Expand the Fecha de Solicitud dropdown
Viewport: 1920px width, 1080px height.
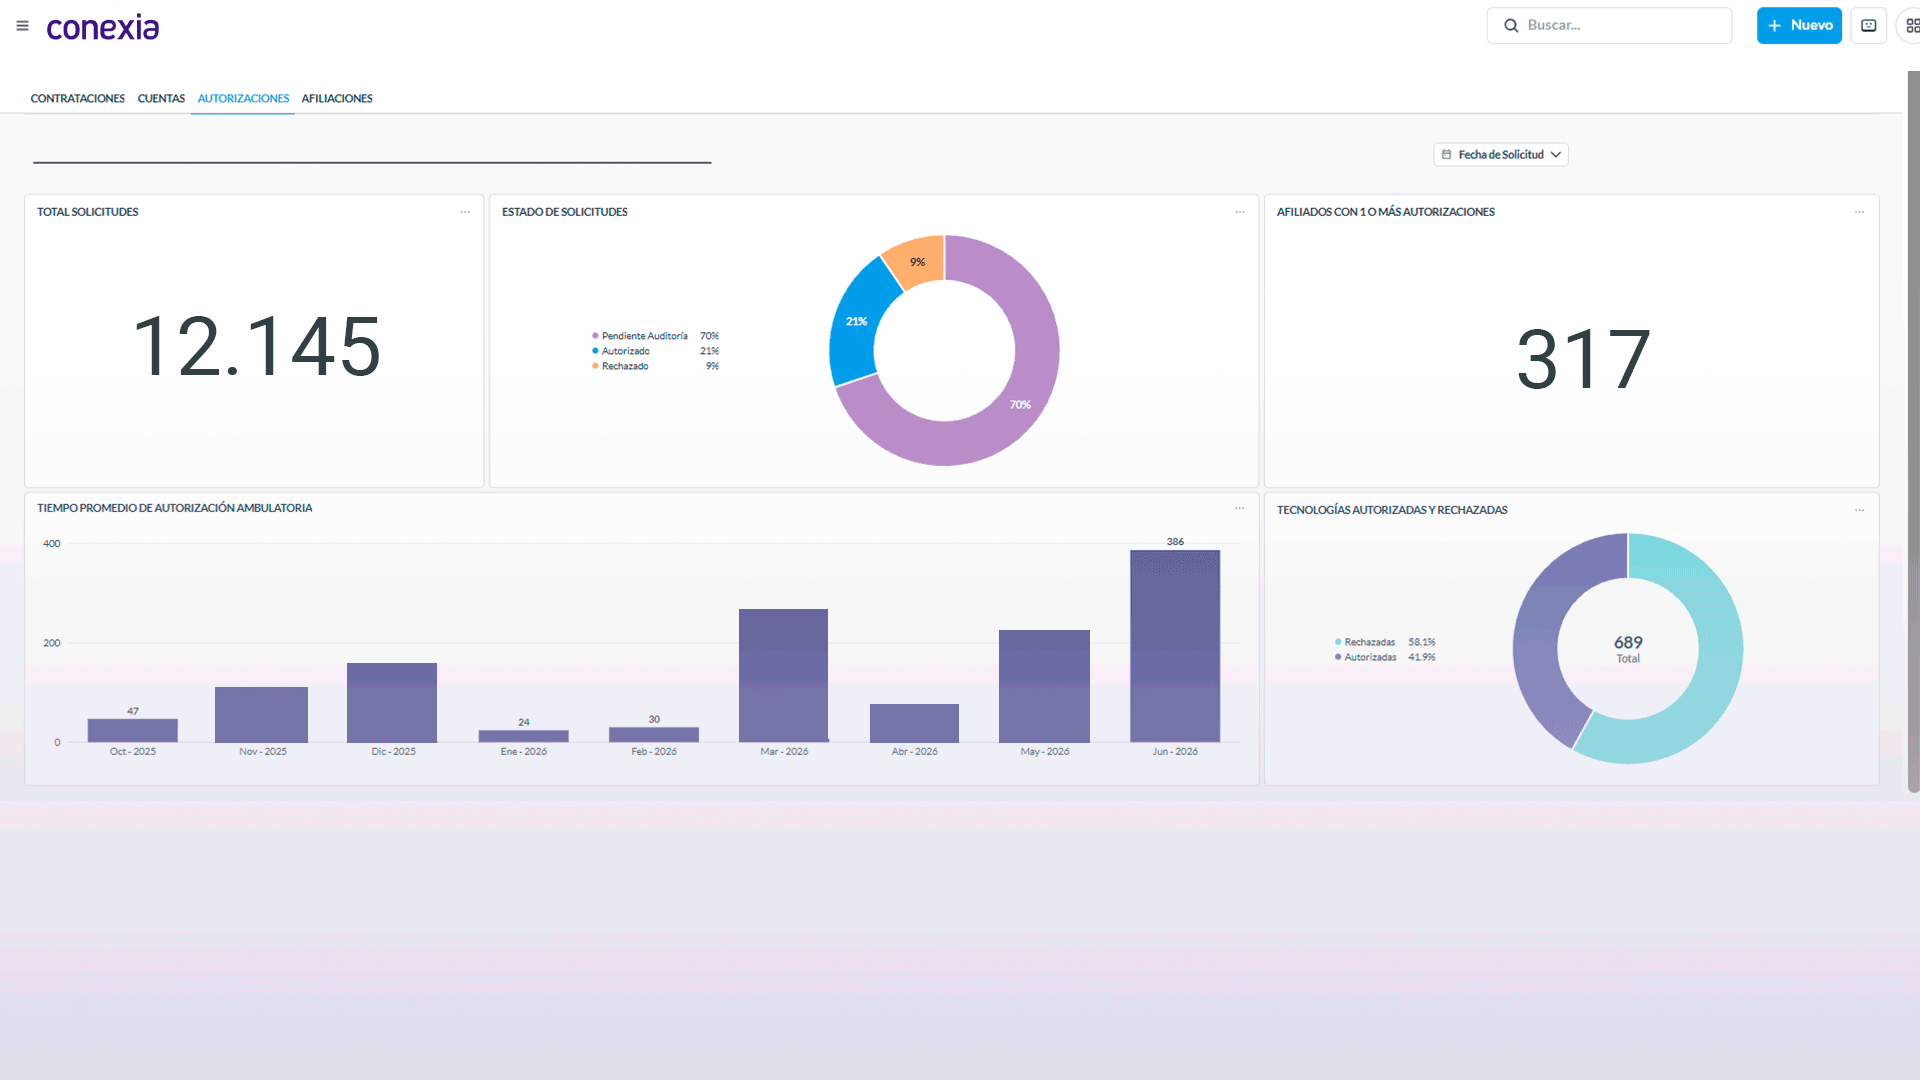click(1501, 155)
